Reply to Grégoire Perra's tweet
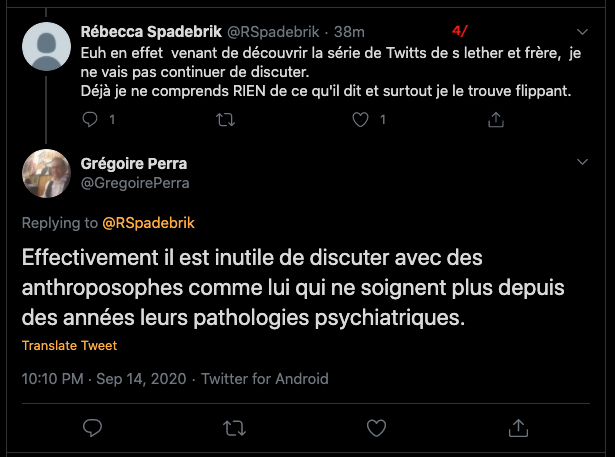Viewport: 615px width, 457px height. [92, 428]
